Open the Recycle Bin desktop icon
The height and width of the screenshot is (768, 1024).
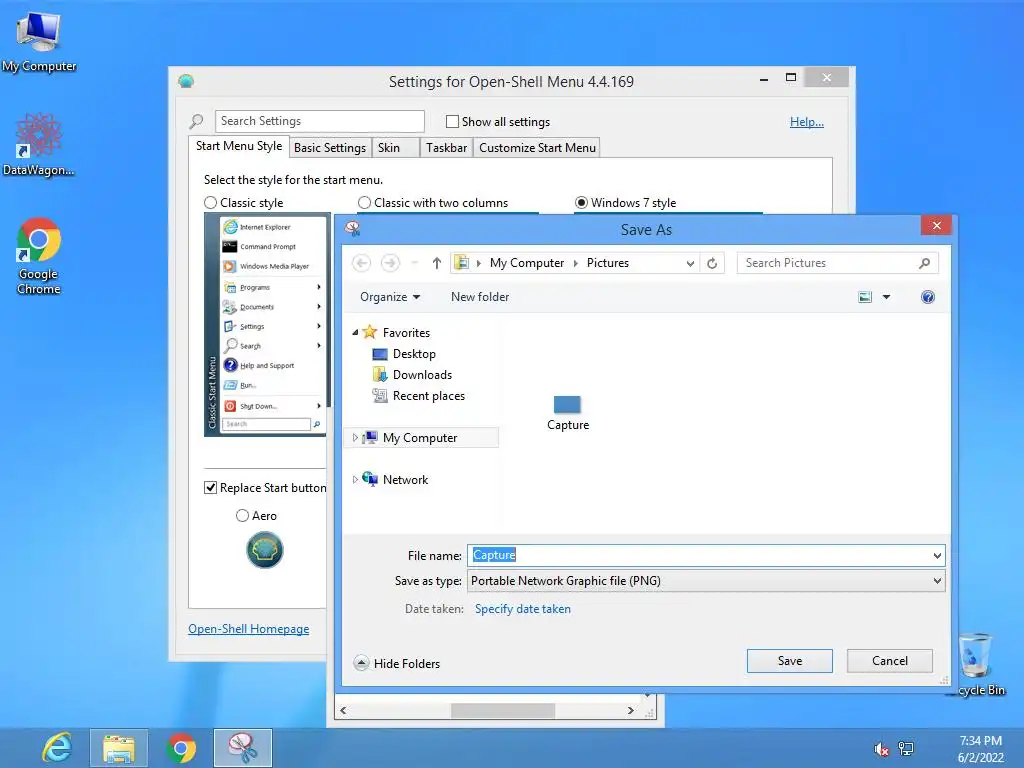[978, 665]
